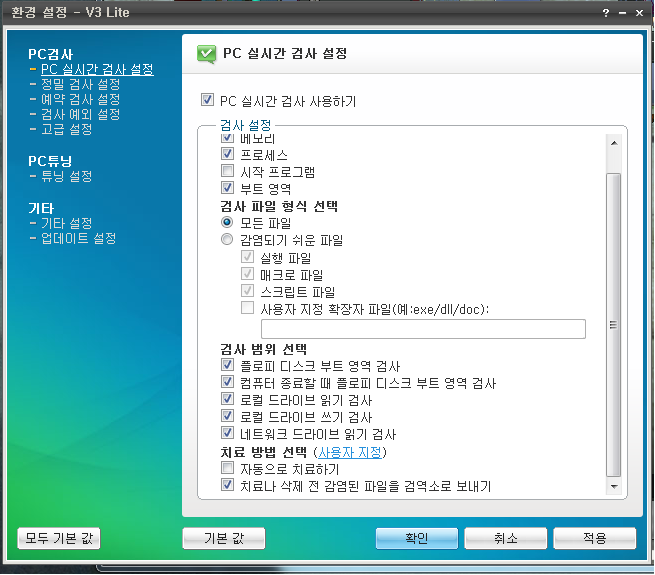The image size is (655, 575).
Task: Open 튜닝 설정 under PC튜닝
Action: coord(66,176)
